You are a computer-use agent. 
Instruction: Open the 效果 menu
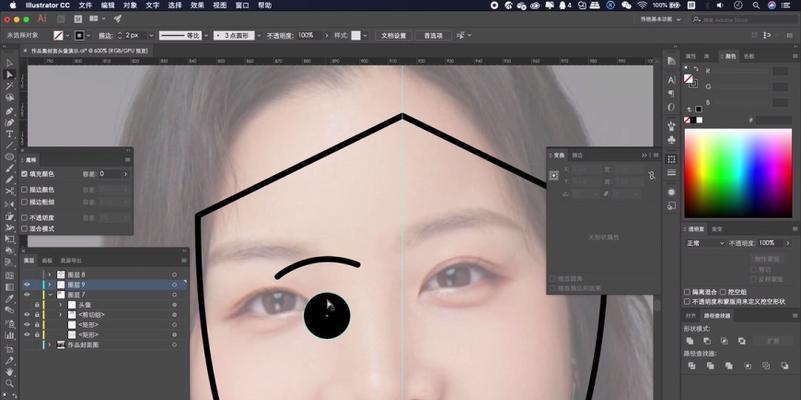197,5
